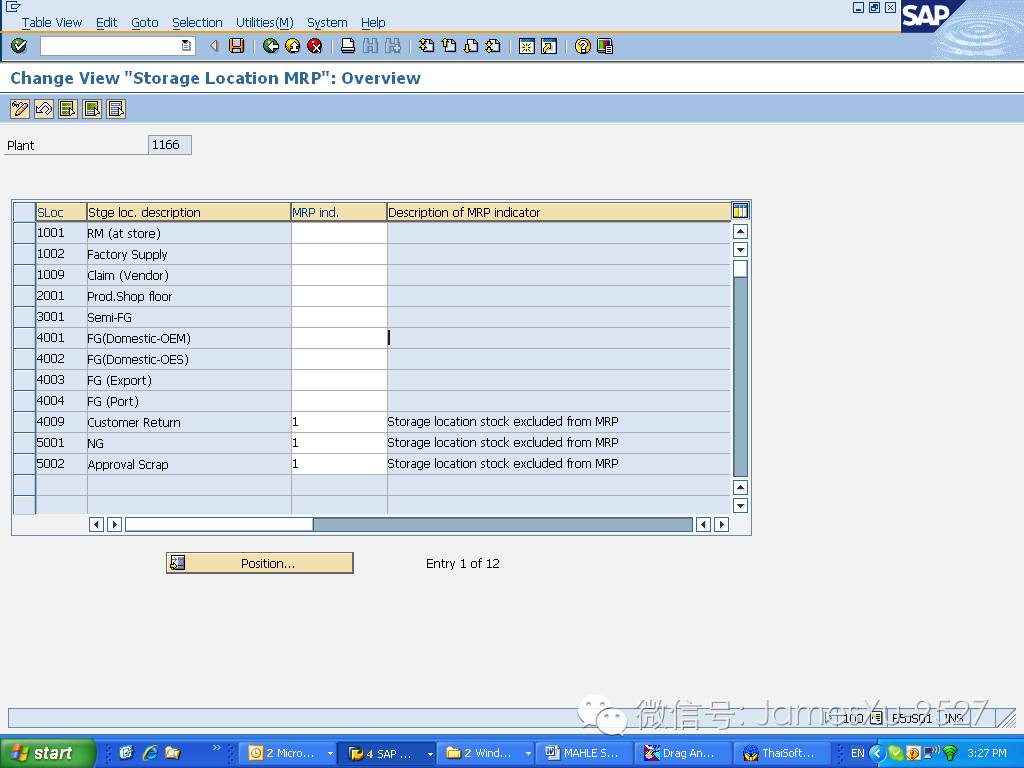Viewport: 1024px width, 768px height.
Task: Click the Create New Session icon
Action: point(526,46)
